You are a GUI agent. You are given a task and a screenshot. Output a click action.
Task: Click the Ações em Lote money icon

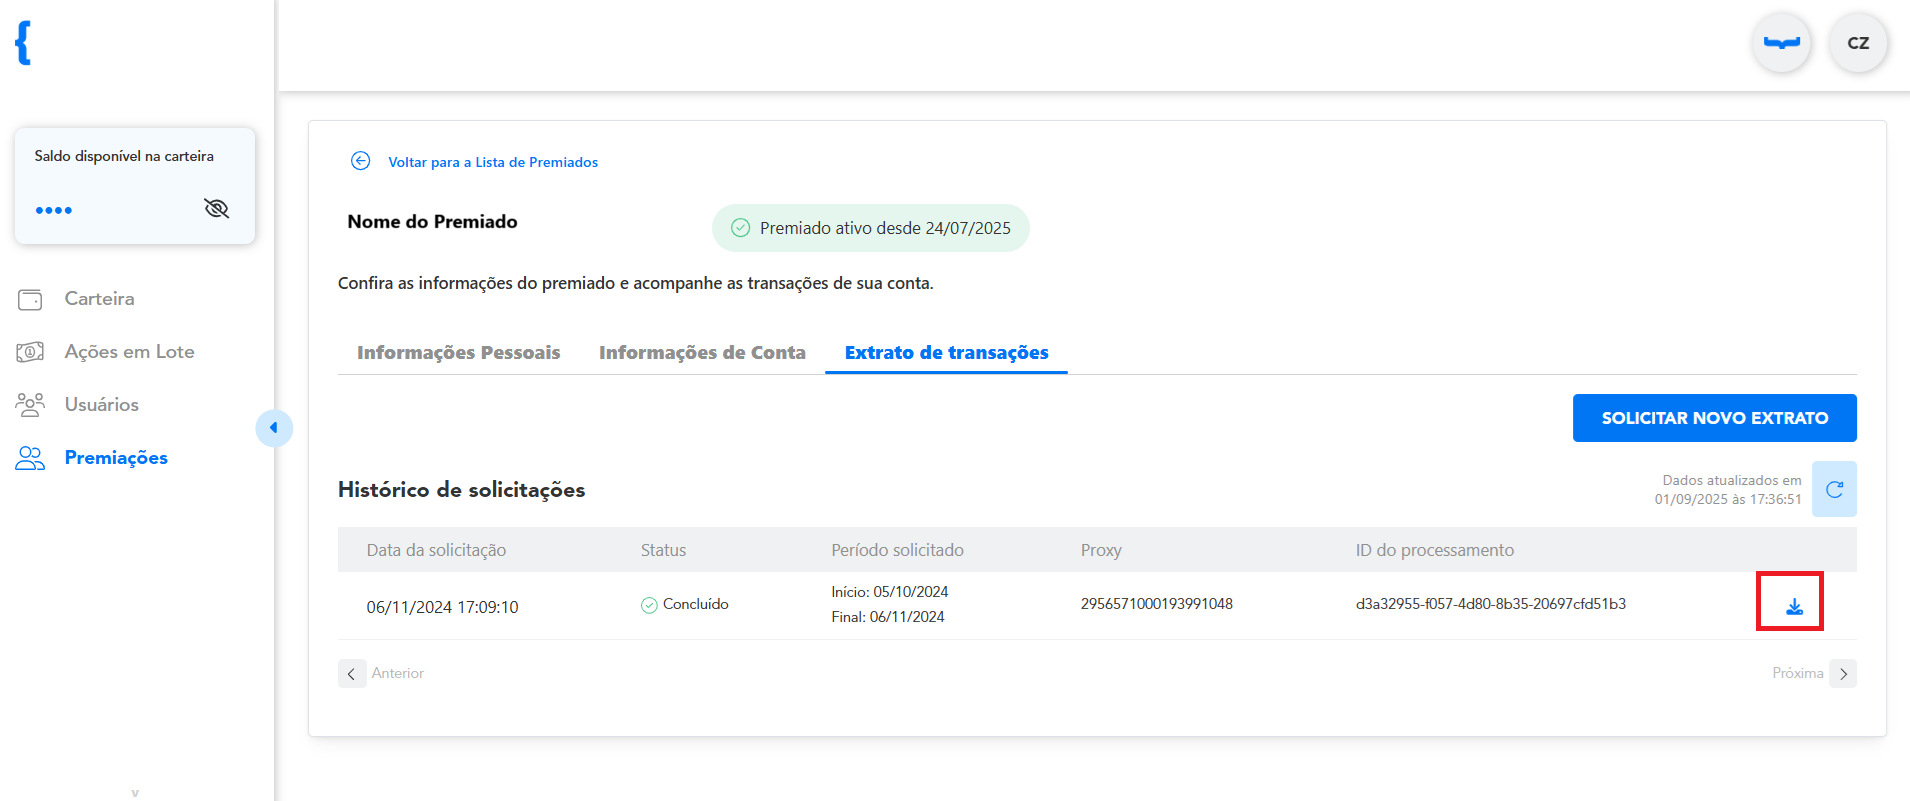coord(30,352)
